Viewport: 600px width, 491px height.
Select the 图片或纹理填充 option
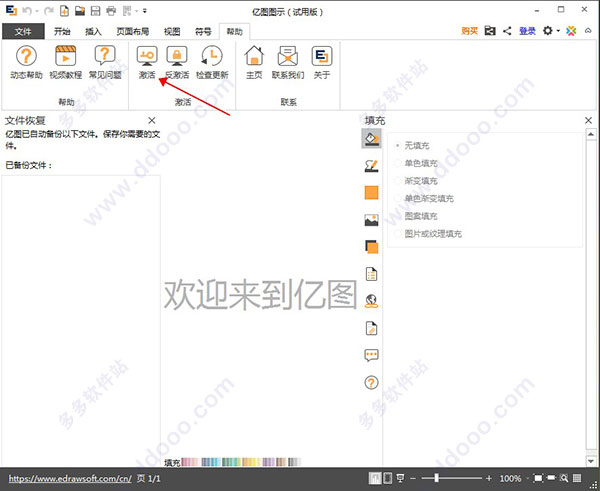(428, 234)
